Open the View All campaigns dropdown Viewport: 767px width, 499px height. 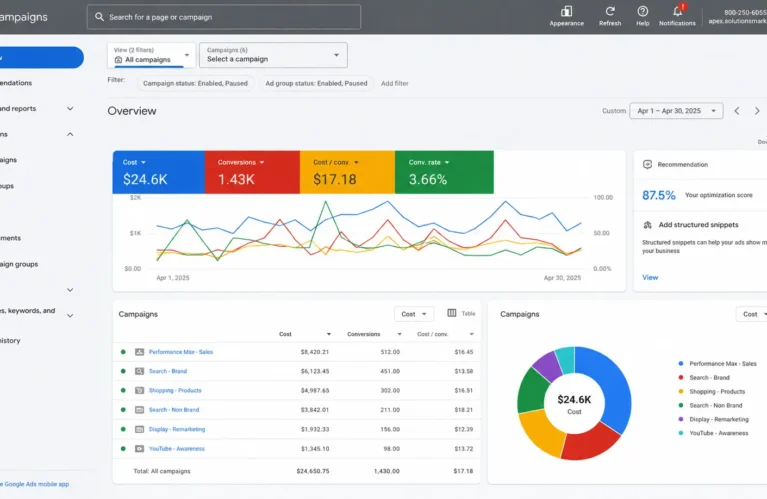[x=152, y=55]
